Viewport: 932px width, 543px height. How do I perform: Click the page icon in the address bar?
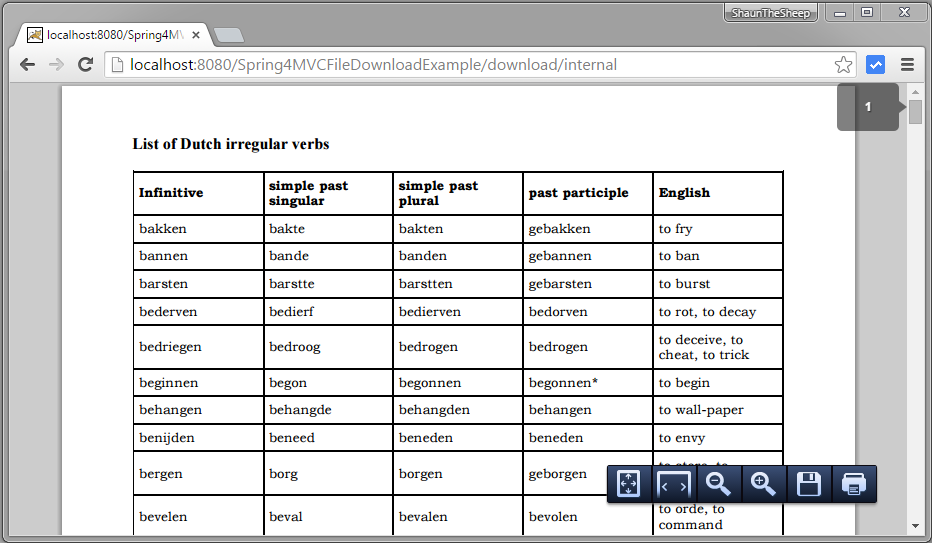point(118,65)
